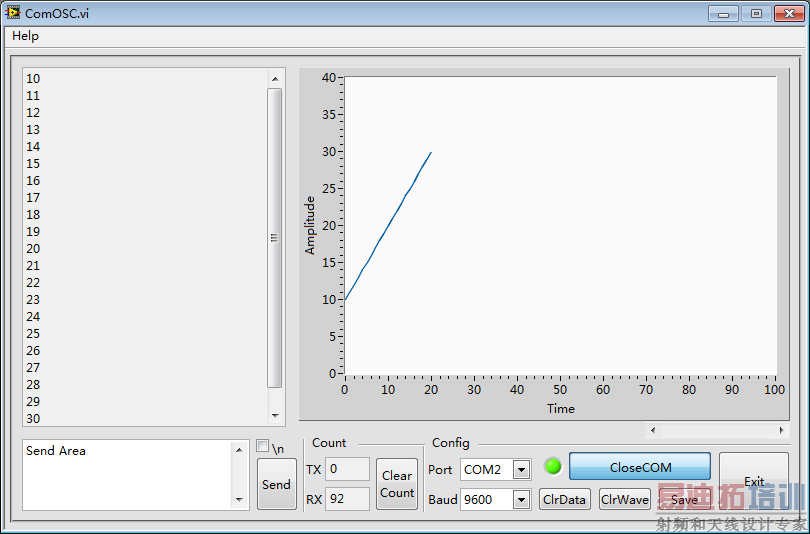Click the chart scrollbar right arrow

pos(781,430)
